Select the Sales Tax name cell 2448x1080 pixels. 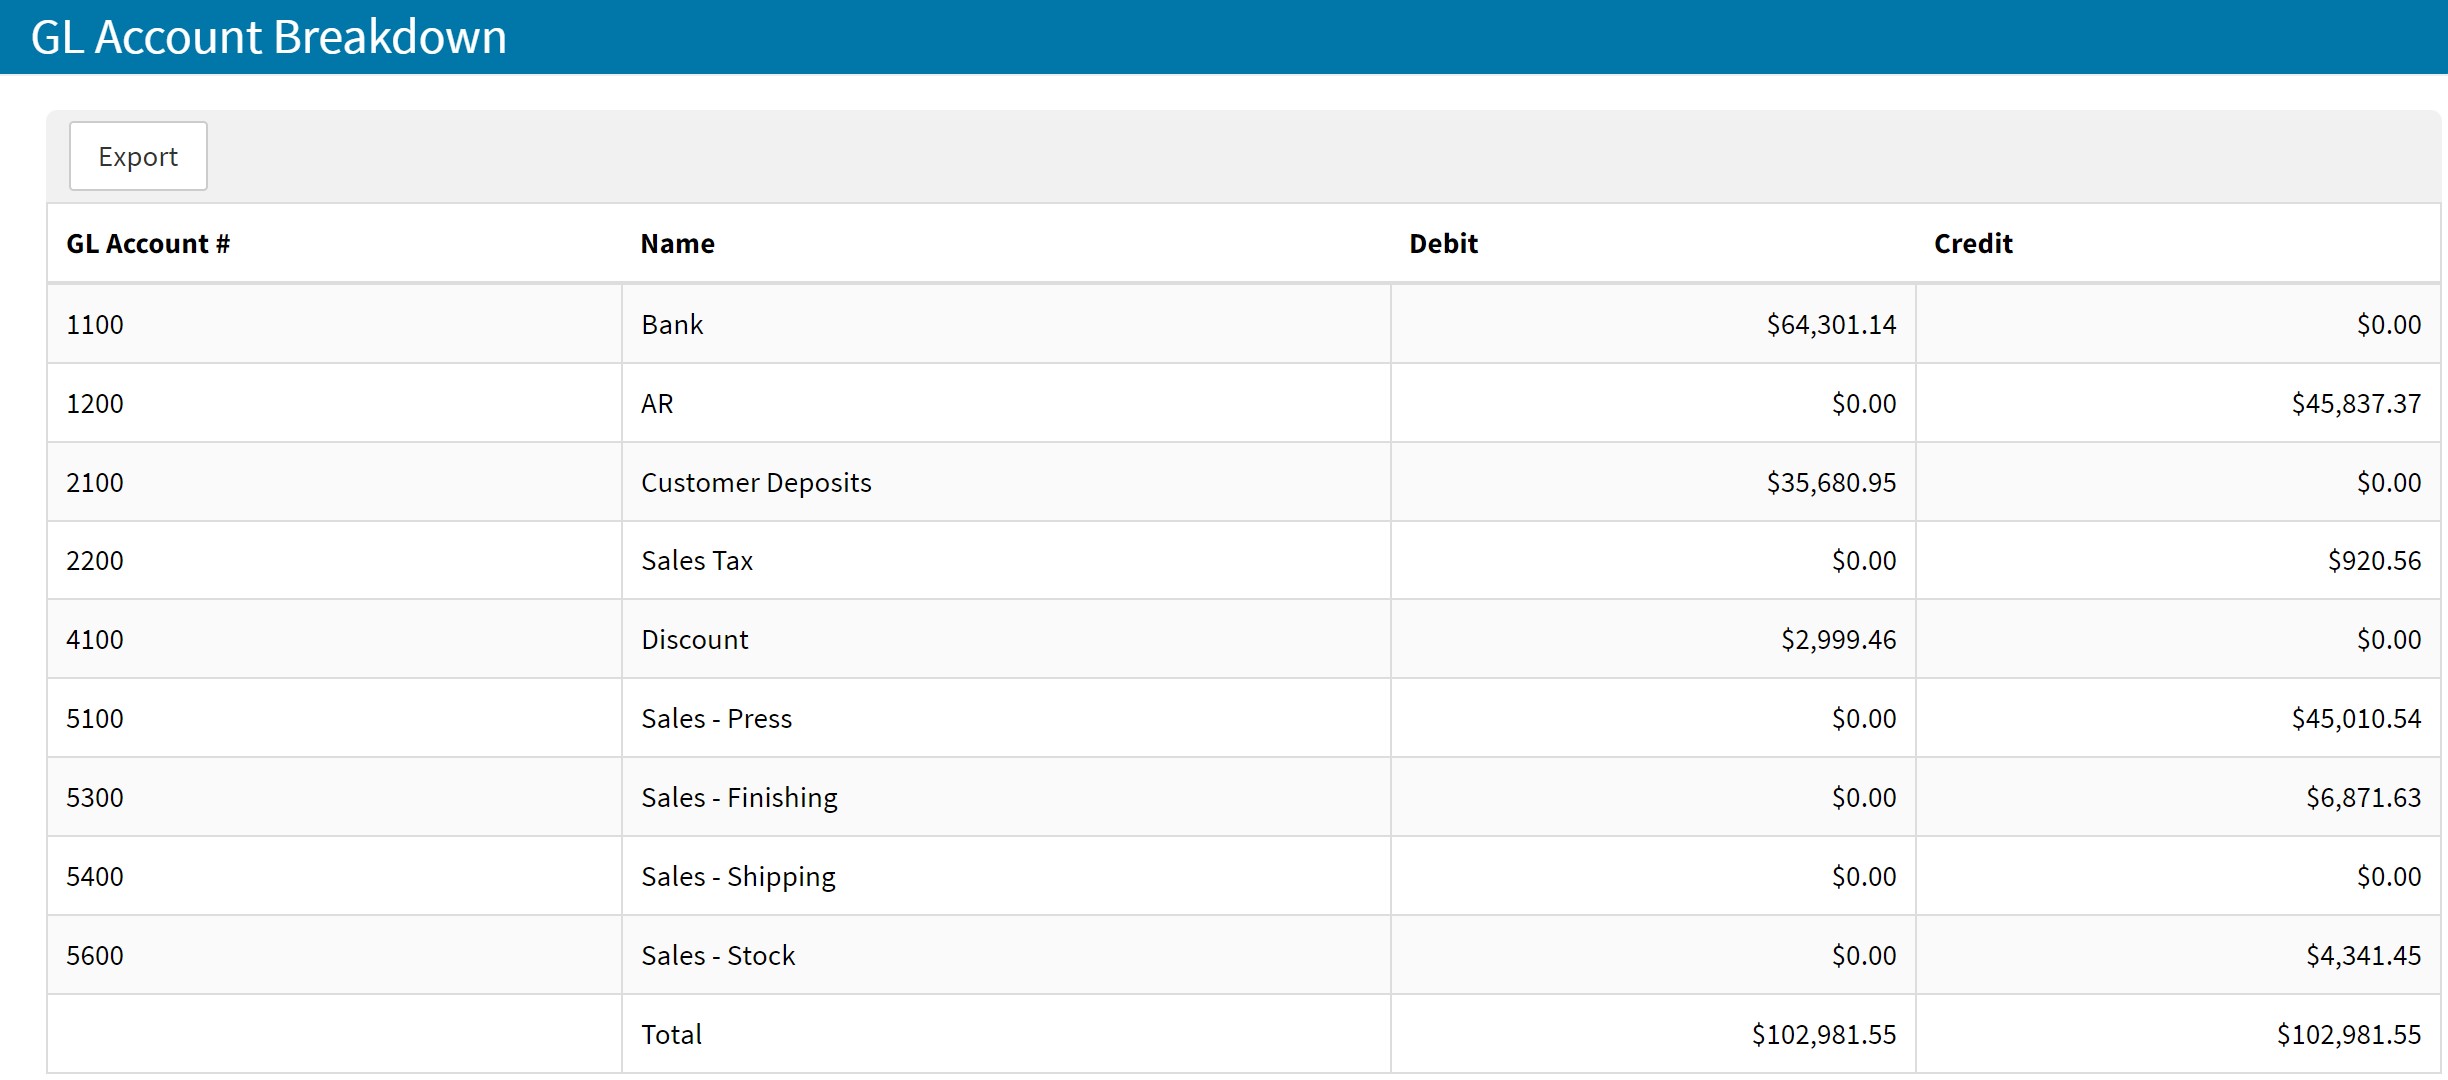point(697,561)
